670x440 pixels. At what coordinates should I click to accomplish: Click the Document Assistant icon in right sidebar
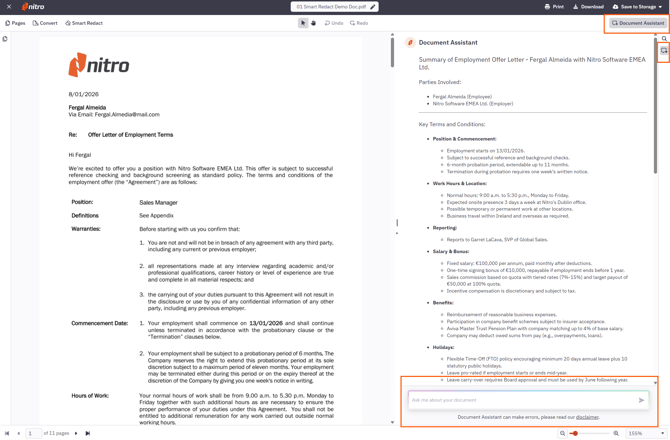(664, 51)
